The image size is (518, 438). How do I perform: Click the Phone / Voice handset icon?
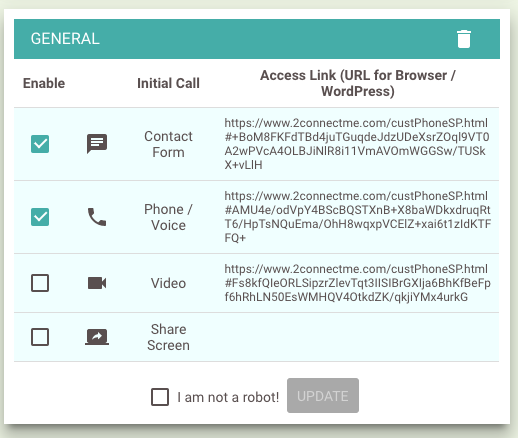[x=97, y=217]
